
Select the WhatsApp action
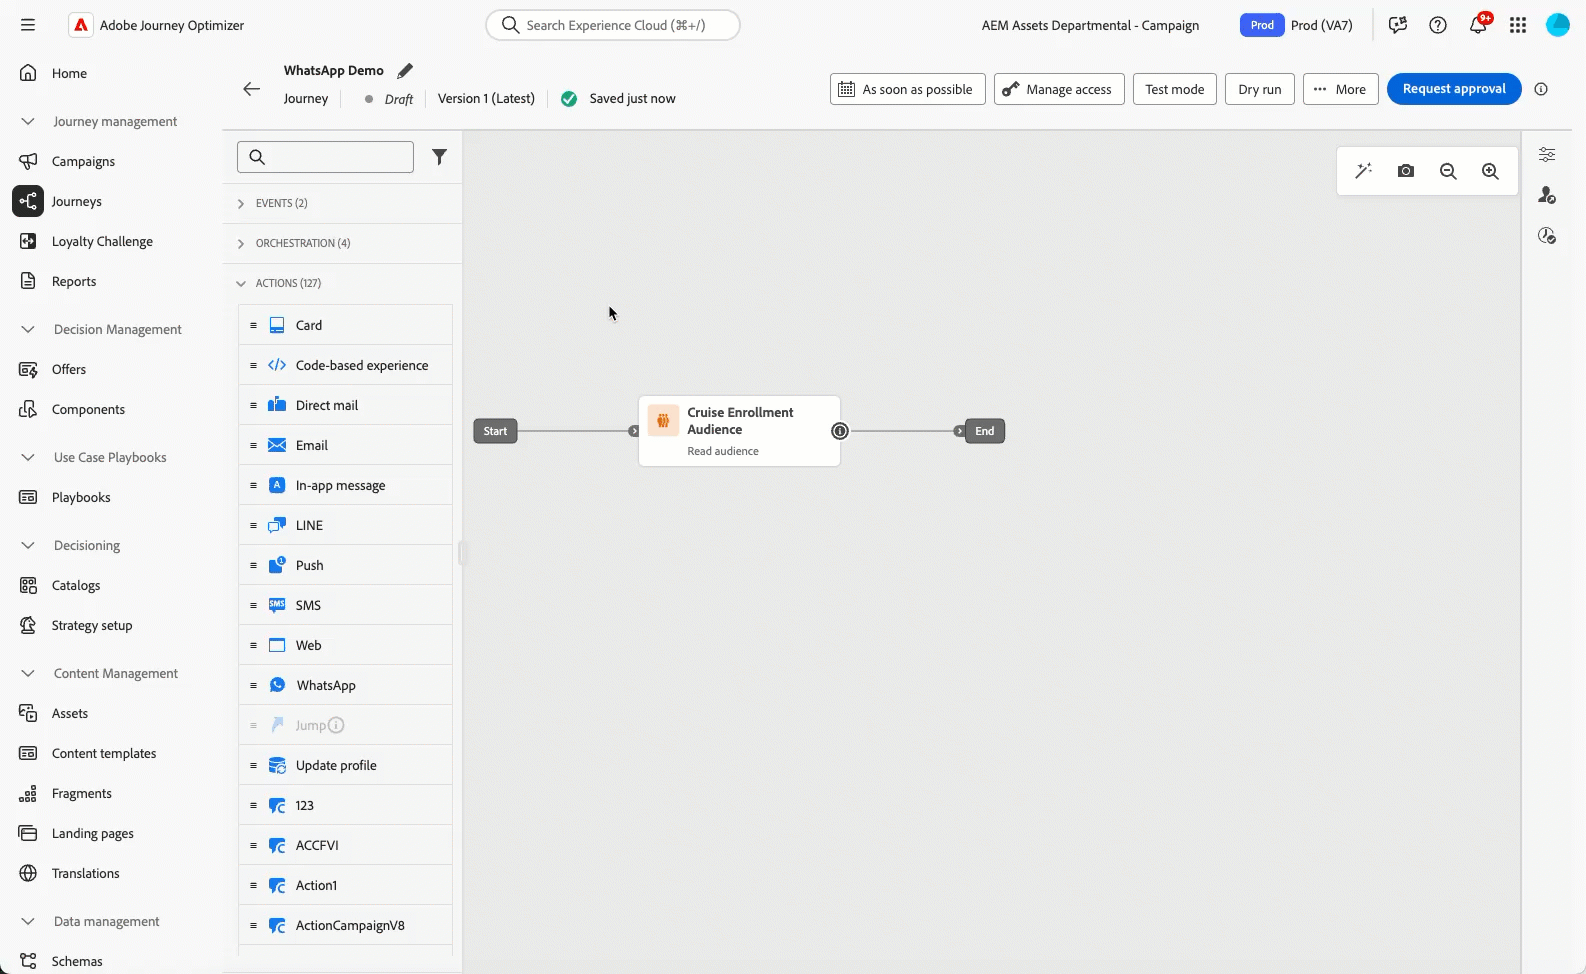[x=345, y=685]
